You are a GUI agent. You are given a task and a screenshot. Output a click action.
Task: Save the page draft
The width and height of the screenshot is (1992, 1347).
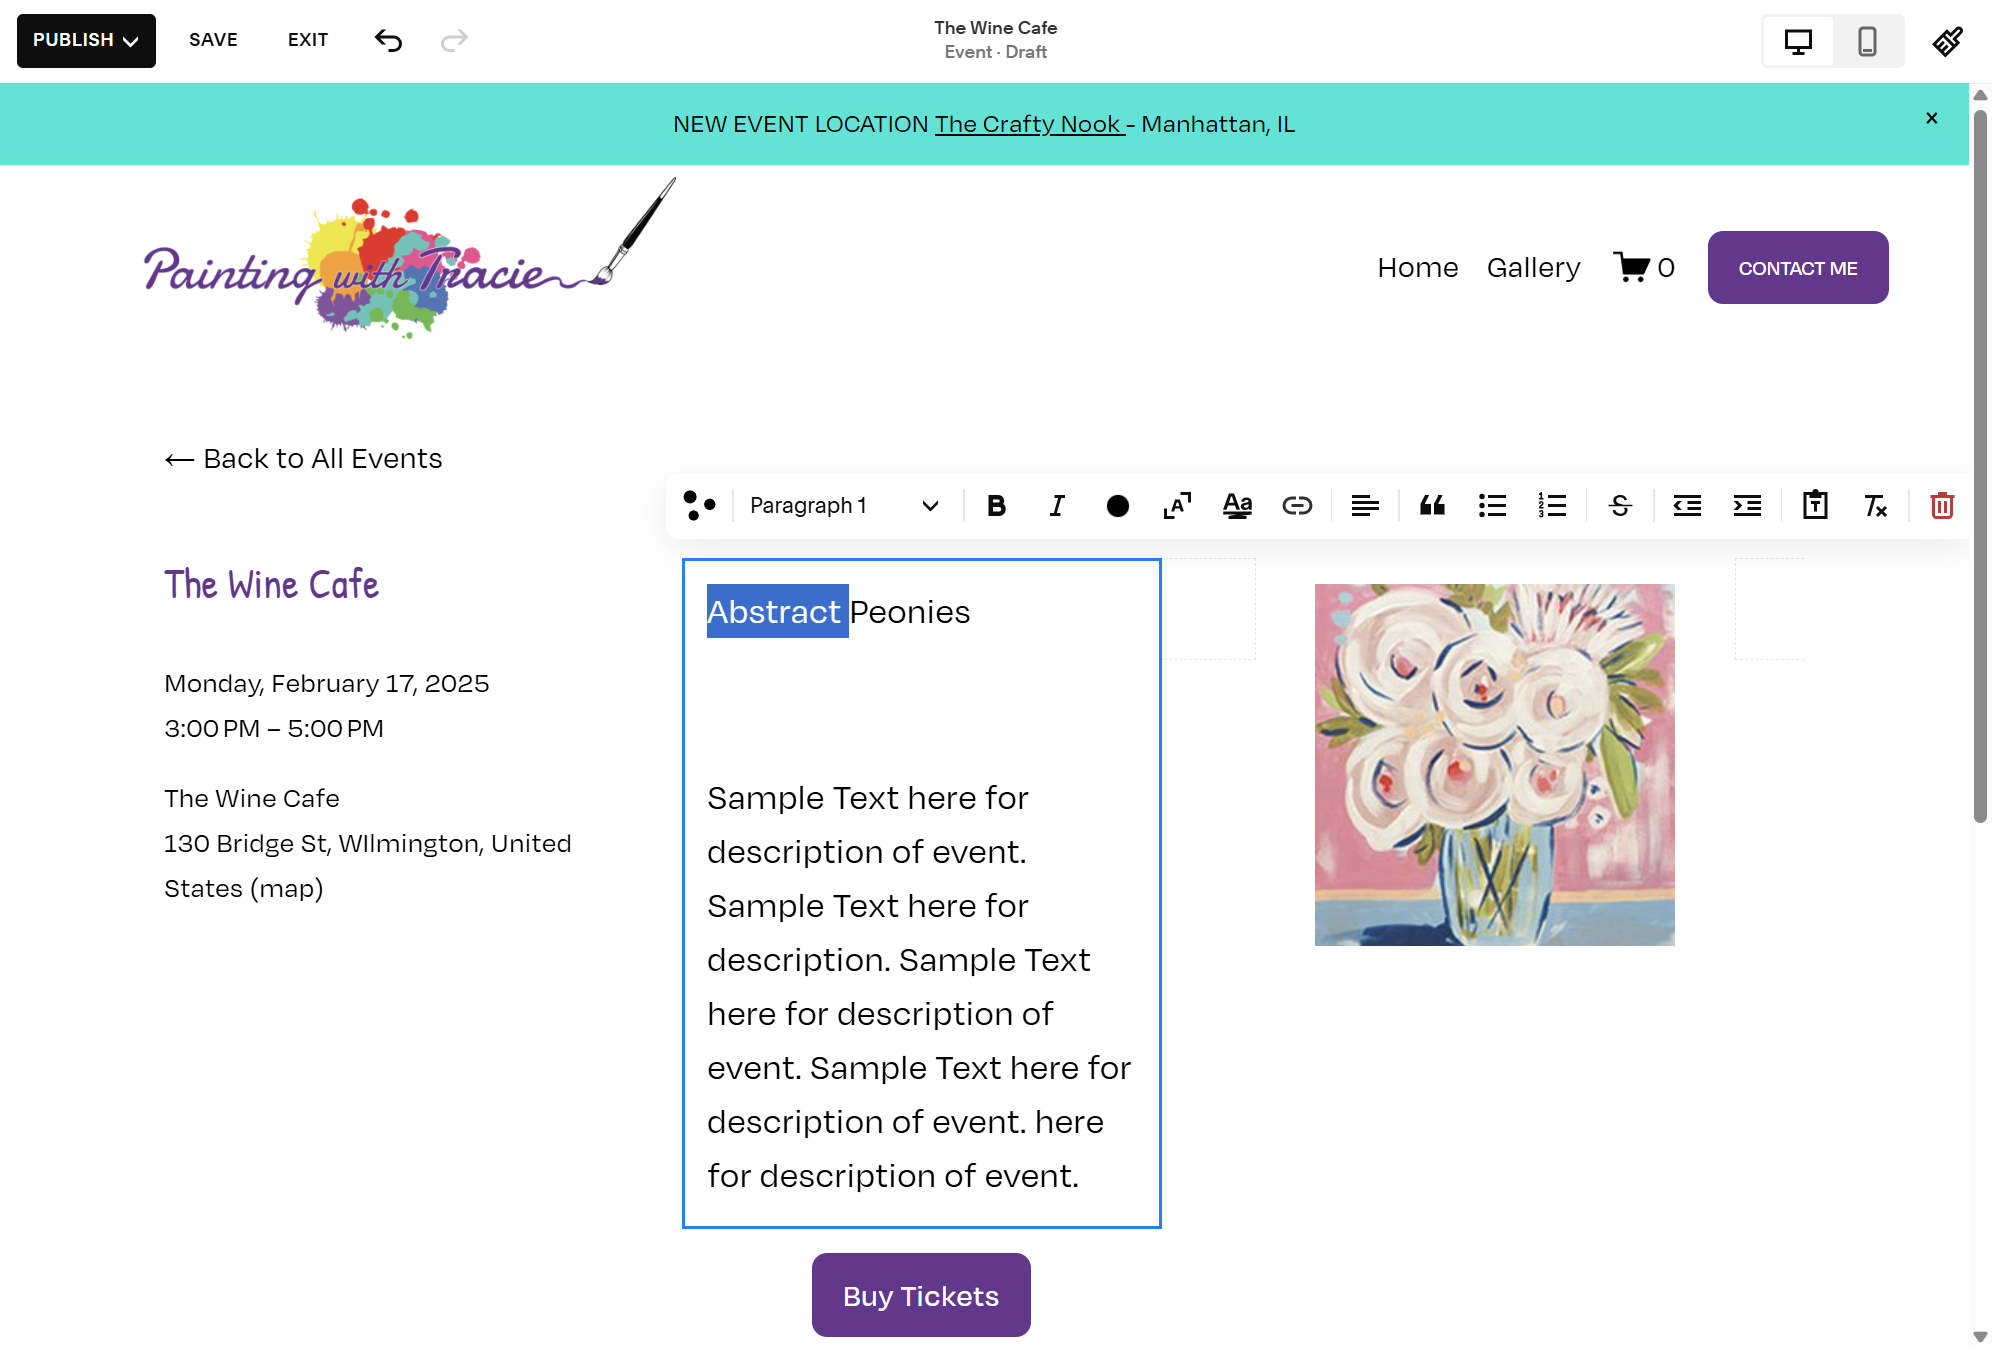point(213,40)
